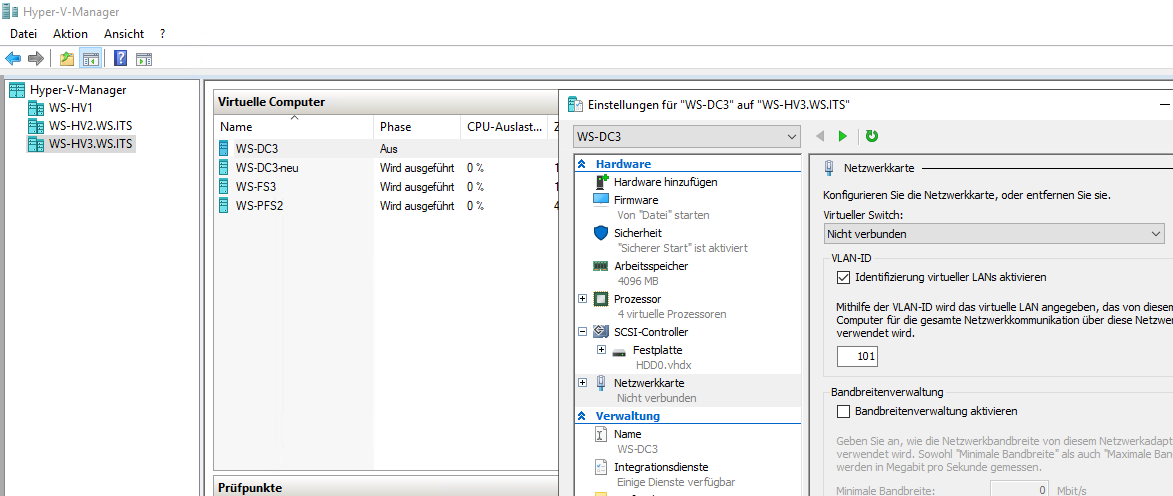This screenshot has height=496, width=1173.
Task: Enable Bandbreitenverwaltung aktivieren checkbox
Action: click(x=844, y=411)
